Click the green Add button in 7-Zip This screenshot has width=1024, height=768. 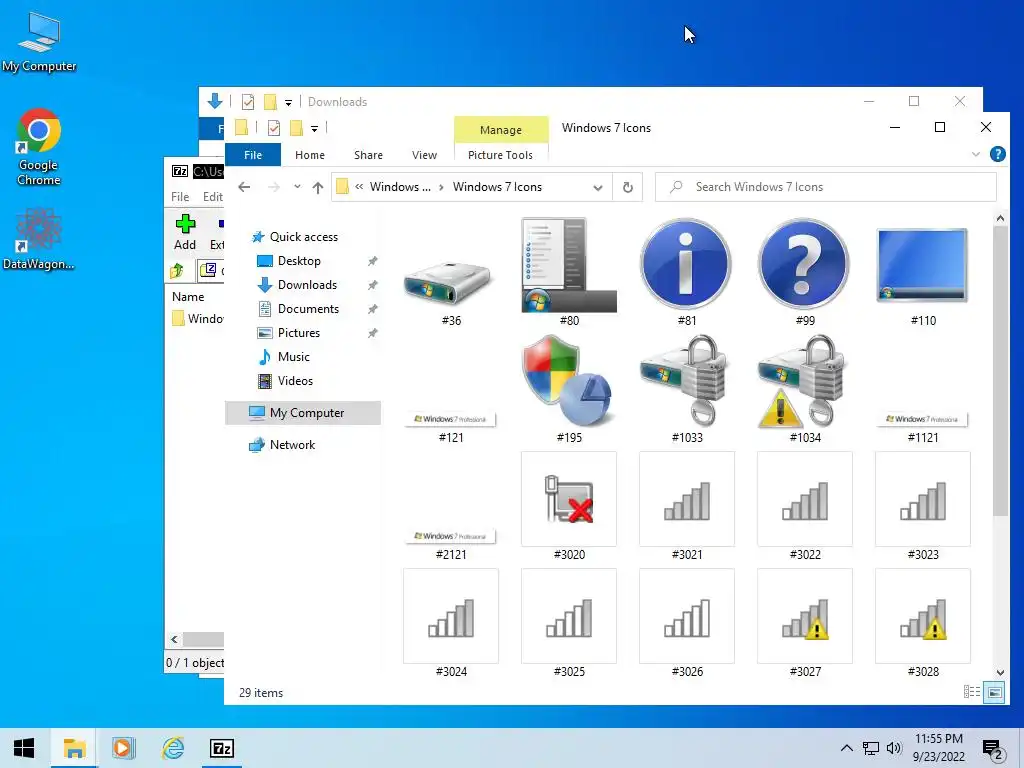185,232
